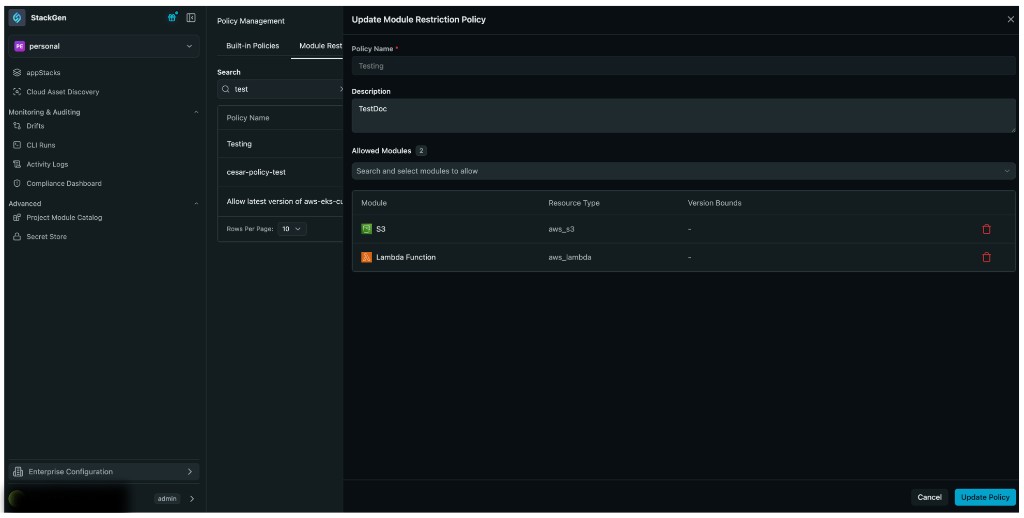Delete the Lambda Function module row
1024x518 pixels.
986,257
